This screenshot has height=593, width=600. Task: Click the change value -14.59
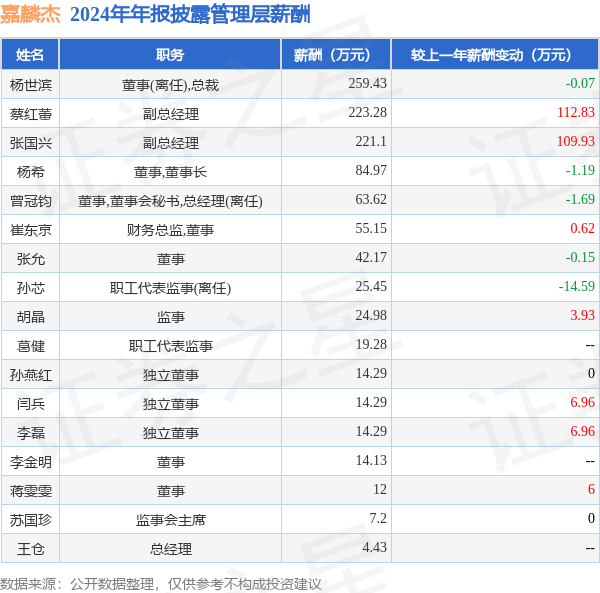pyautogui.click(x=577, y=286)
